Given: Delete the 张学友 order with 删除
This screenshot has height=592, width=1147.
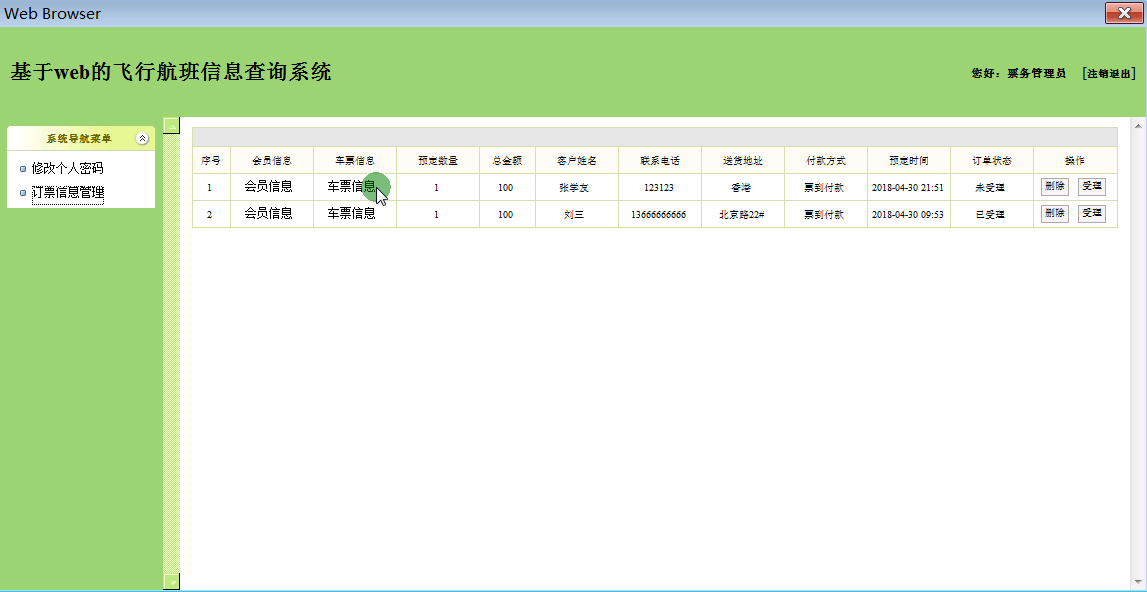Looking at the screenshot, I should click(1055, 187).
